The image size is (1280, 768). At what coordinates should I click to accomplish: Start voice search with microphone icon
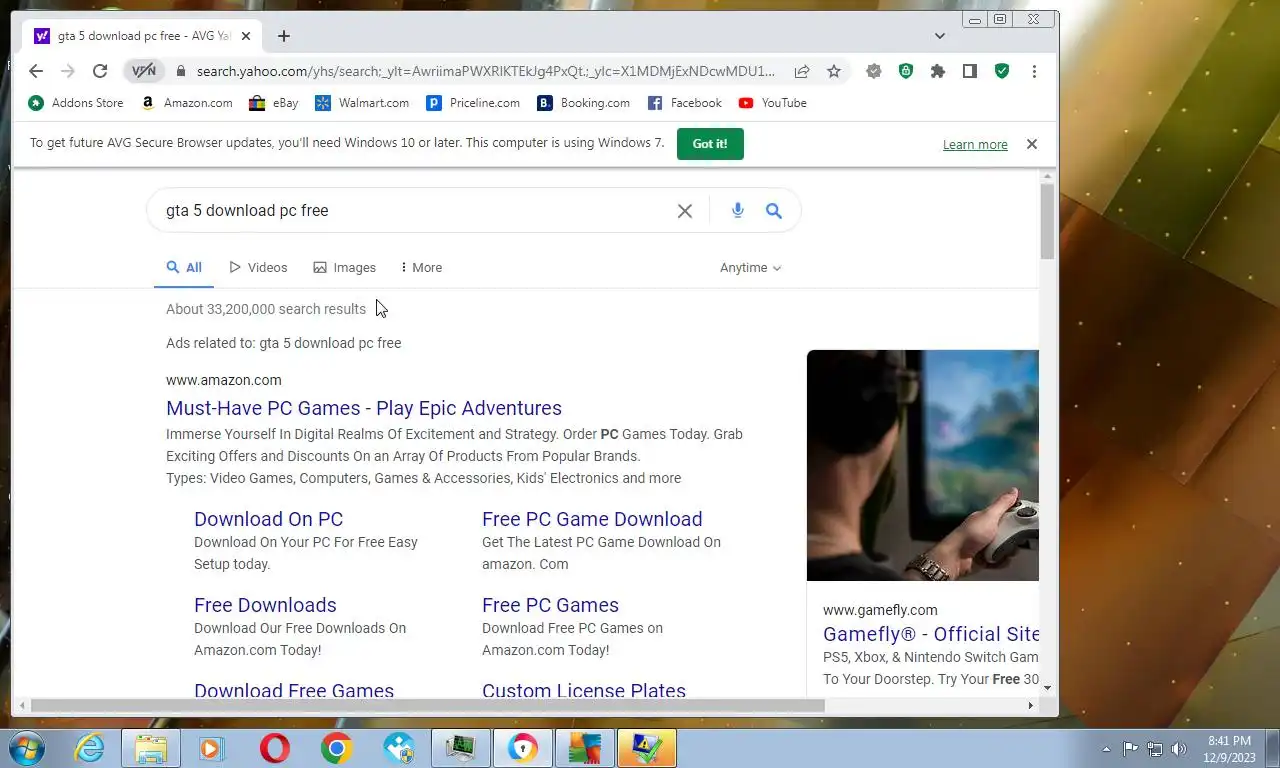[x=738, y=210]
